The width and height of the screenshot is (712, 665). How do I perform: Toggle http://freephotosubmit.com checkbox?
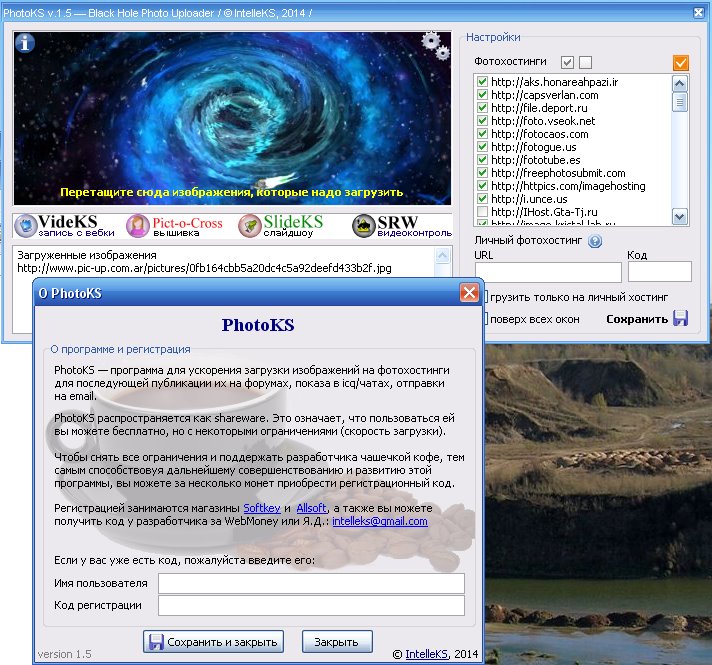[x=482, y=173]
